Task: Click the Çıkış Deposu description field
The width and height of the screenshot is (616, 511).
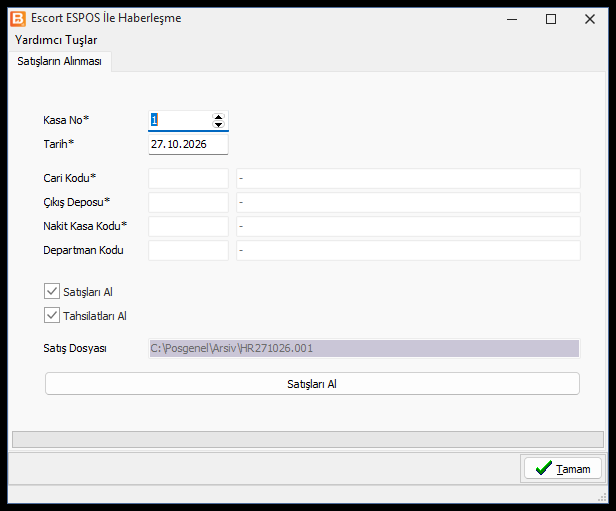Action: tap(408, 203)
